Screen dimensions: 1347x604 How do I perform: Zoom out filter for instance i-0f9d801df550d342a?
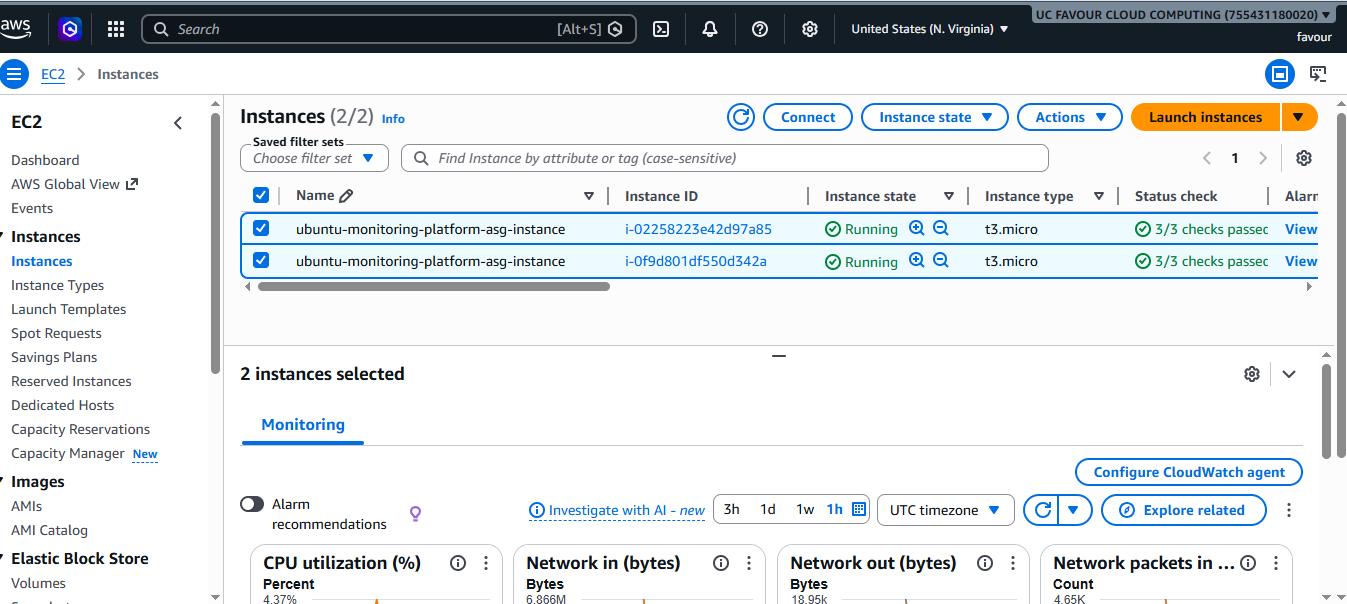(x=941, y=261)
